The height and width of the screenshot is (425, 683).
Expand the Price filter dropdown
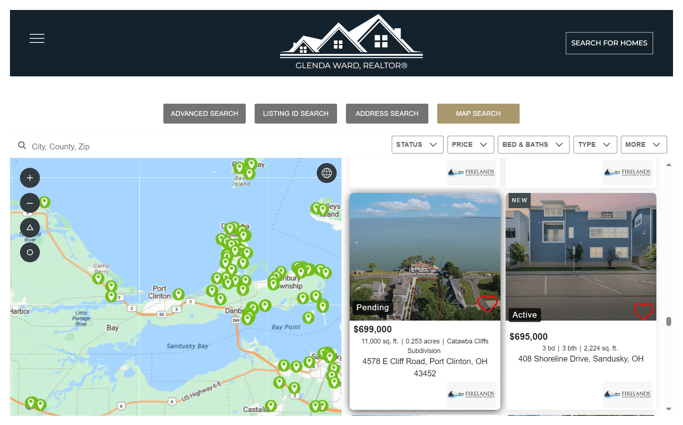(x=470, y=145)
